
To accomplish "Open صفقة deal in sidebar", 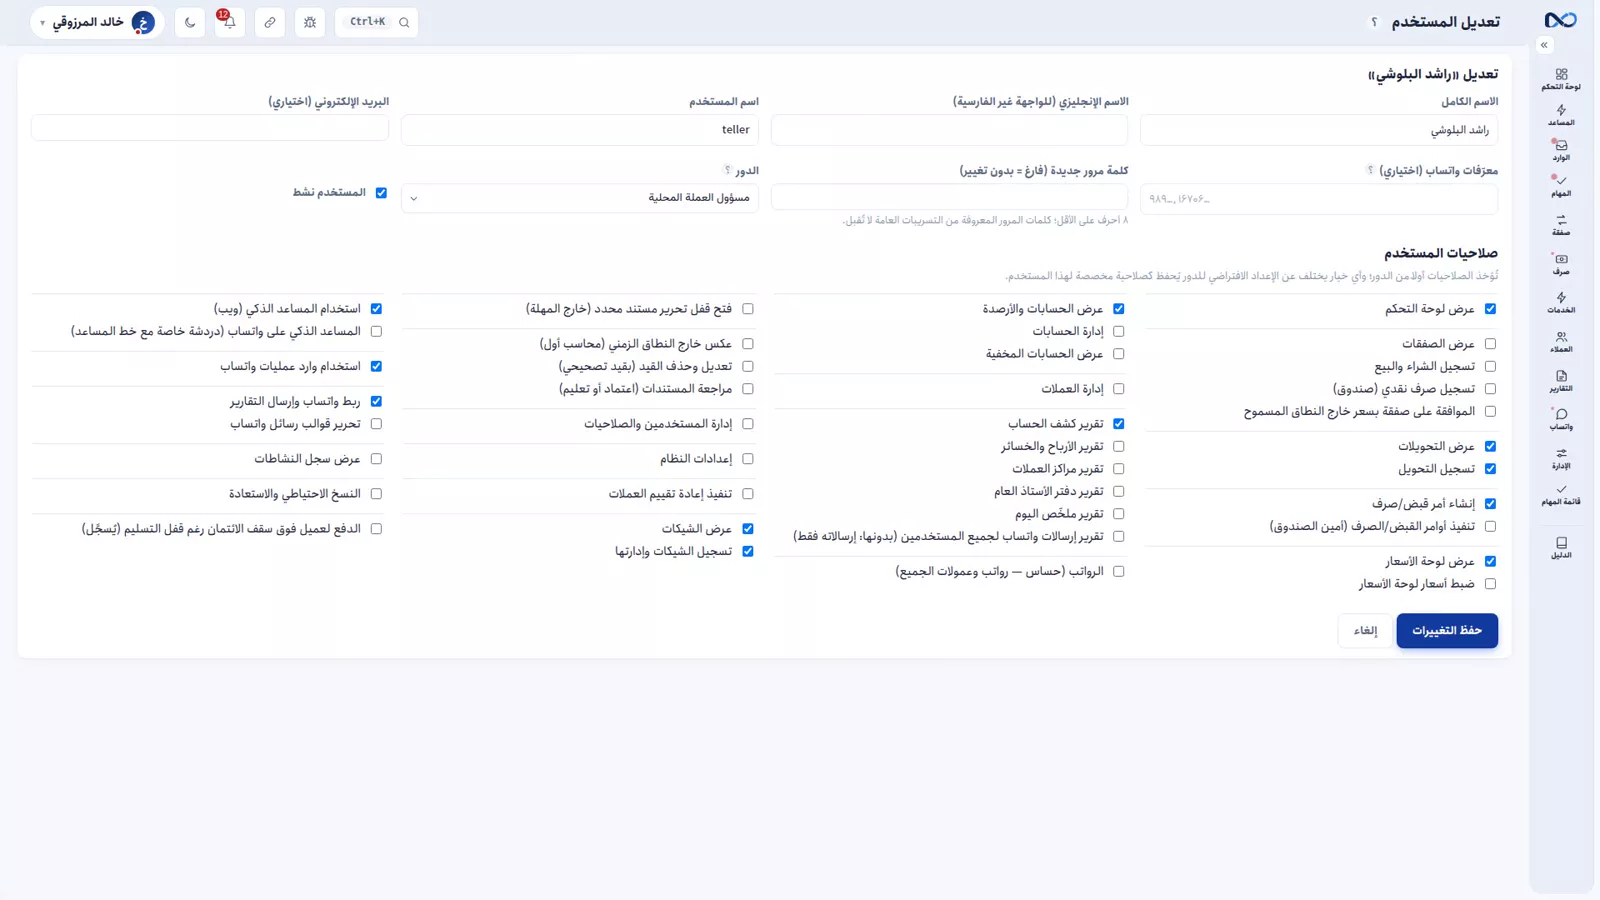I will [x=1561, y=224].
